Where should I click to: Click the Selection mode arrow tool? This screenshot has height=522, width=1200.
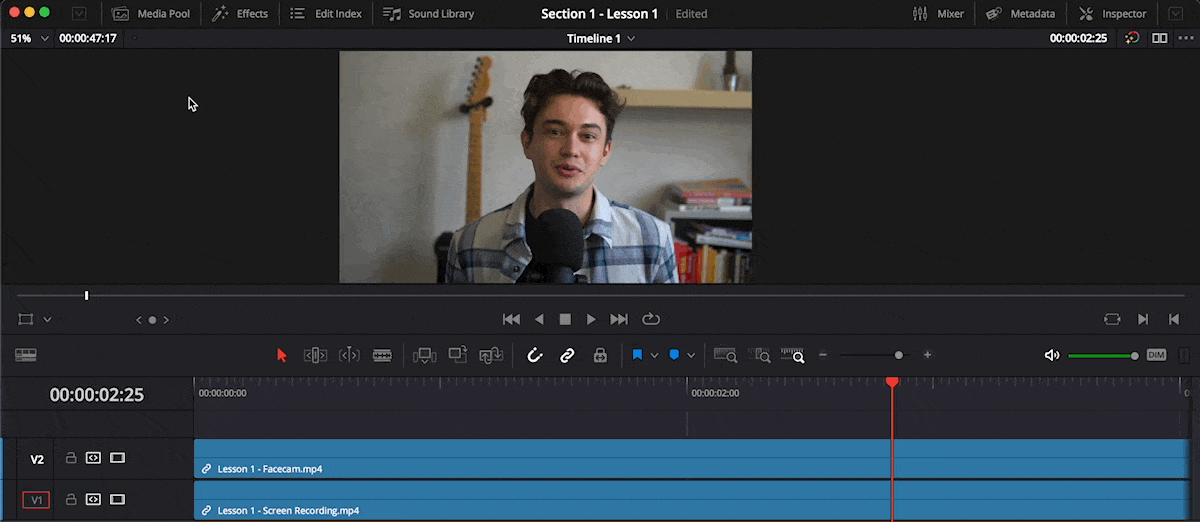282,355
